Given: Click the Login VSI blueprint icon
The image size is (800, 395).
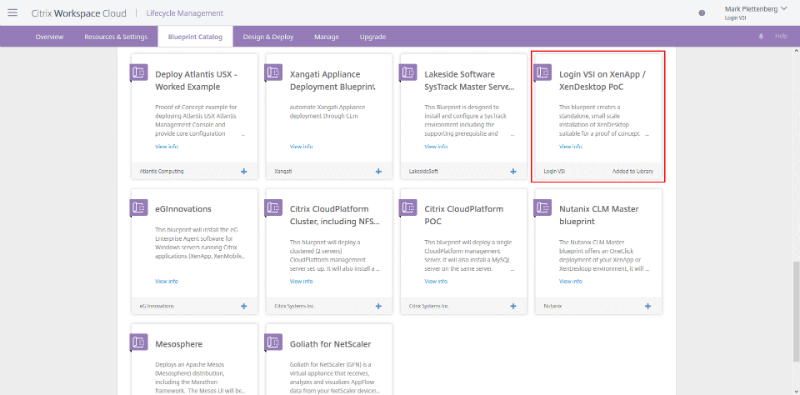Looking at the screenshot, I should click(x=543, y=72).
